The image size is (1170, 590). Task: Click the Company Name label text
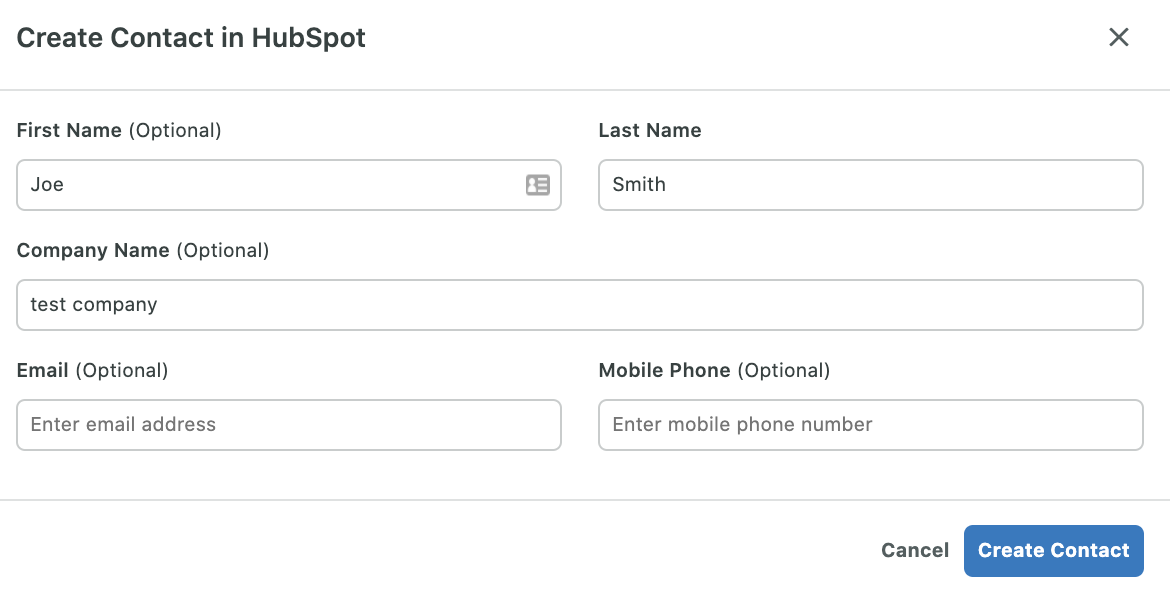93,251
